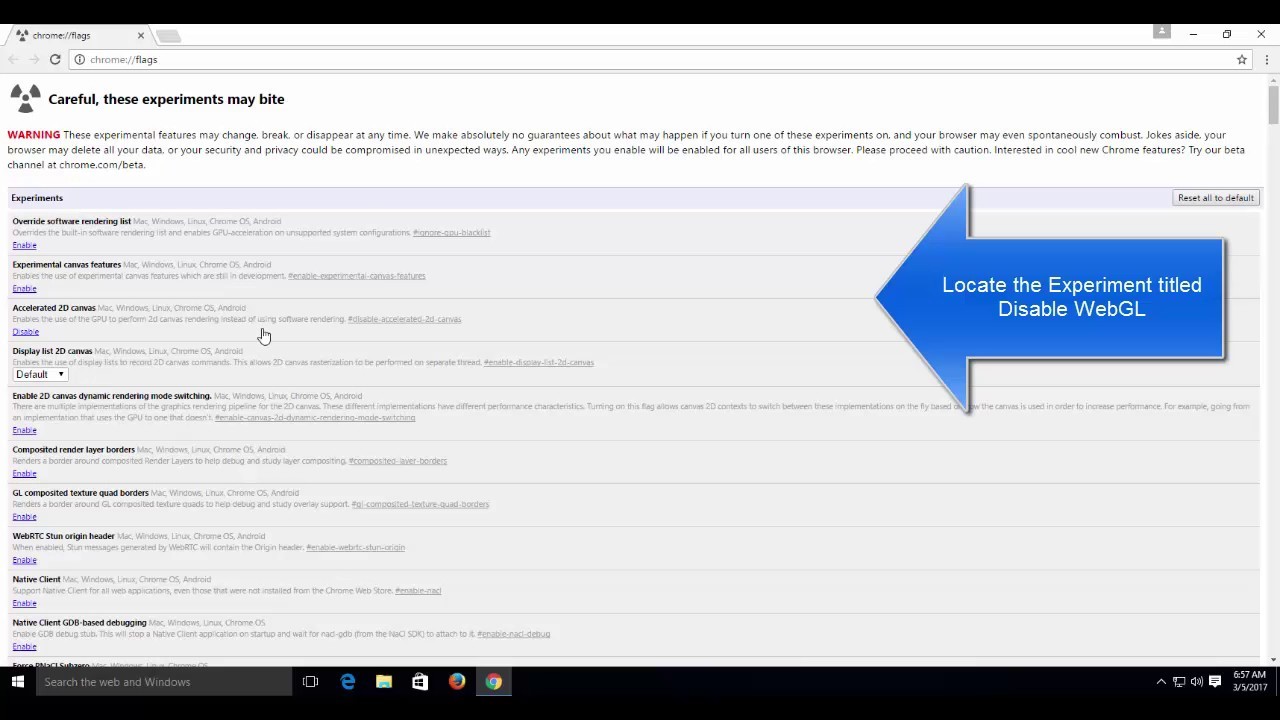1280x720 pixels.
Task: Launch Microsoft Edge from taskbar
Action: pyautogui.click(x=347, y=682)
